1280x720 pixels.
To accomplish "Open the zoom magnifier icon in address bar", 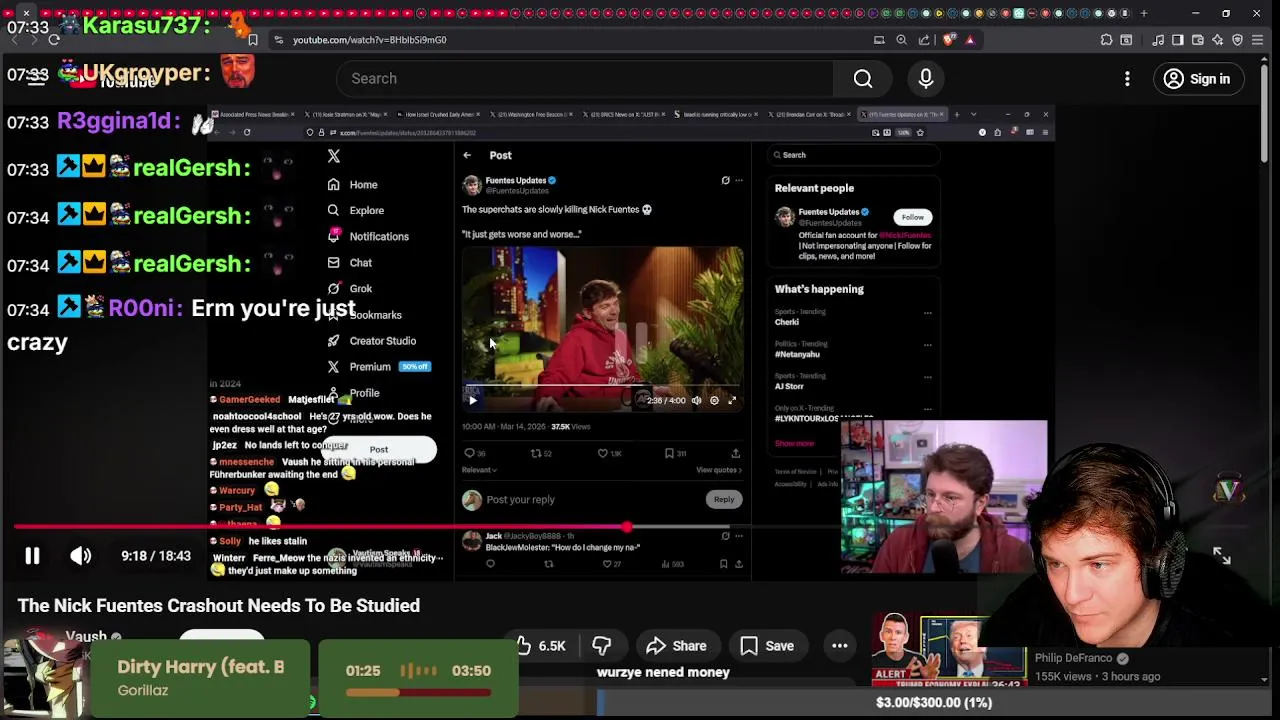I will point(901,40).
